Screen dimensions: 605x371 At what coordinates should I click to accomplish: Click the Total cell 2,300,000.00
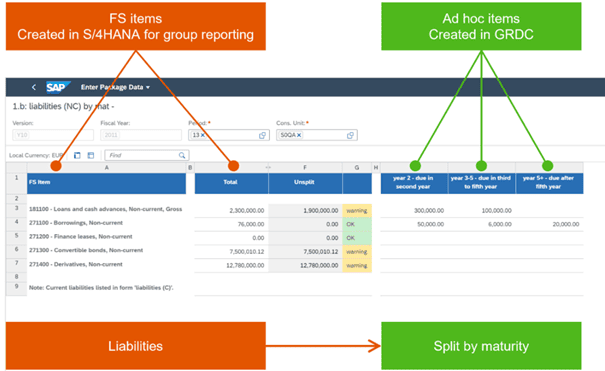click(232, 211)
